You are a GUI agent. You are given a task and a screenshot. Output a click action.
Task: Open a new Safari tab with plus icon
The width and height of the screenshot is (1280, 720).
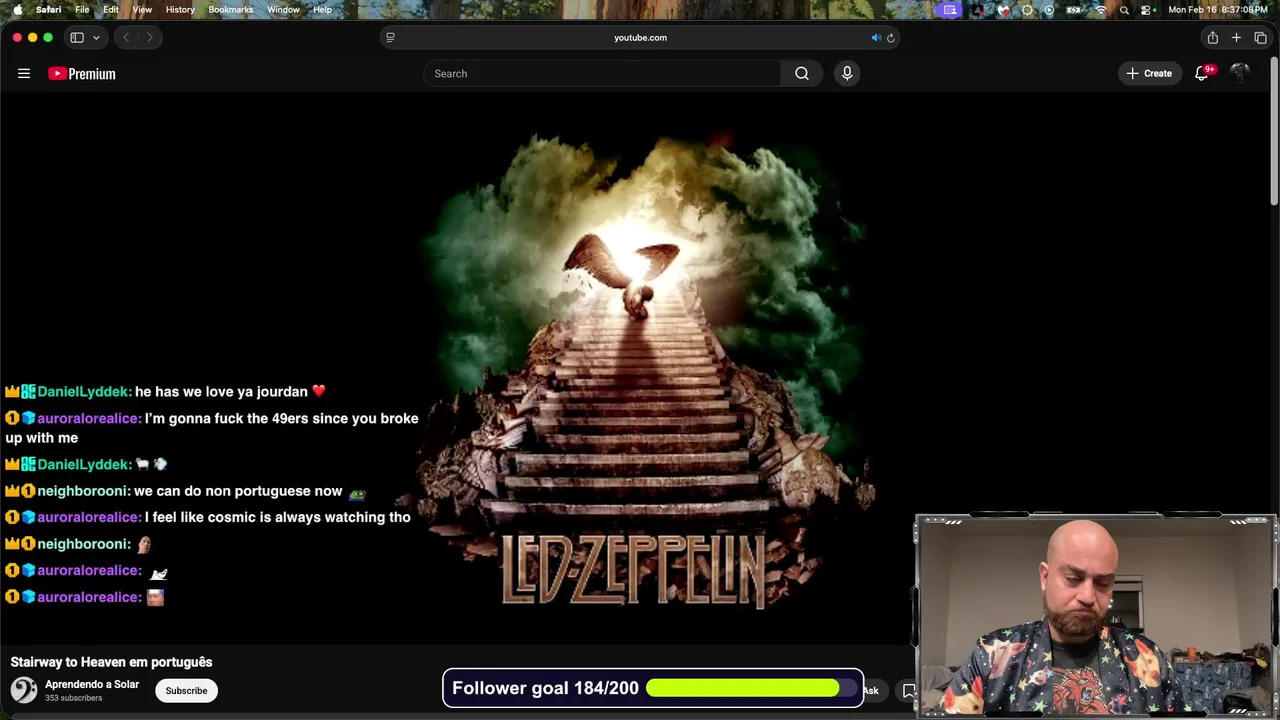point(1236,37)
